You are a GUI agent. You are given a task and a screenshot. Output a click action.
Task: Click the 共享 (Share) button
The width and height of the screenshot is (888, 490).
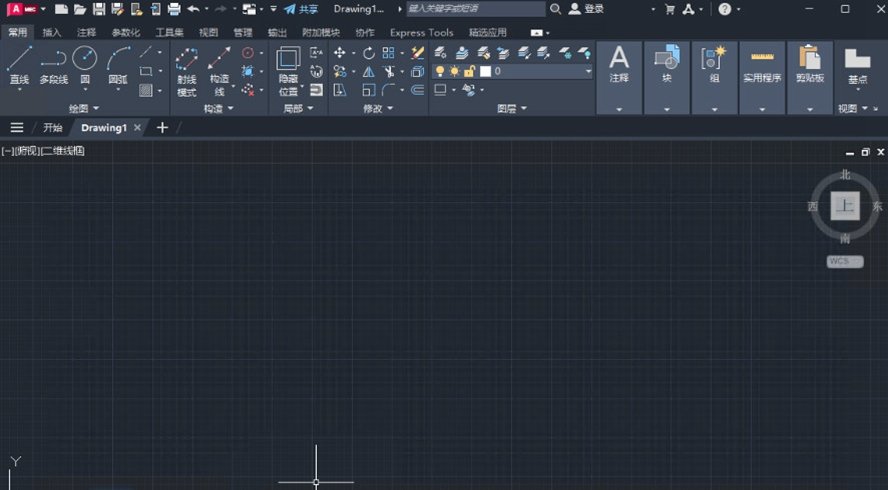[301, 9]
